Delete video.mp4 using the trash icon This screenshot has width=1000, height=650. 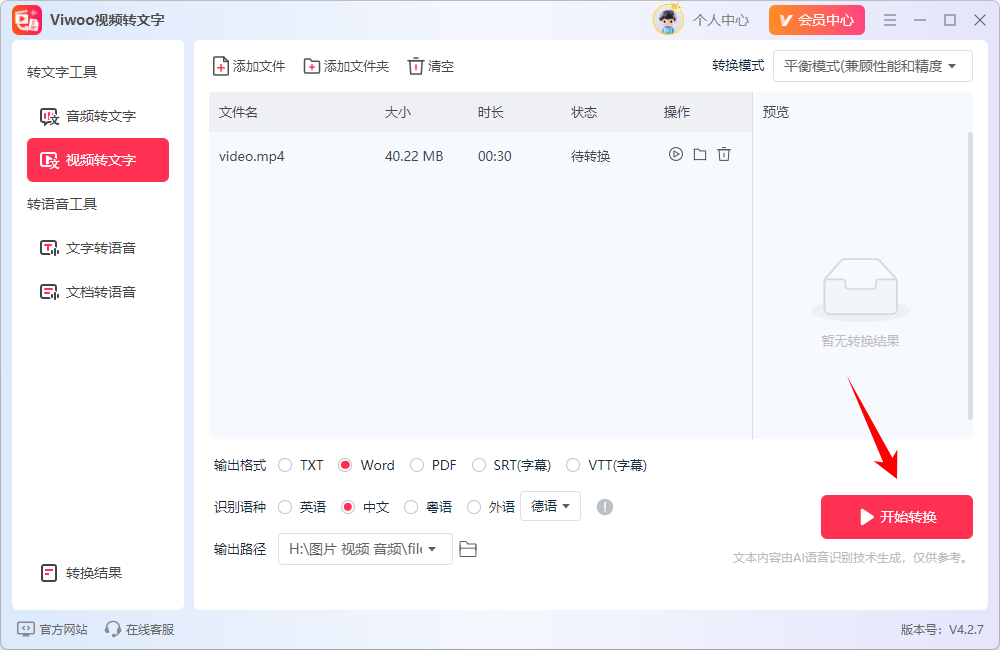click(724, 154)
